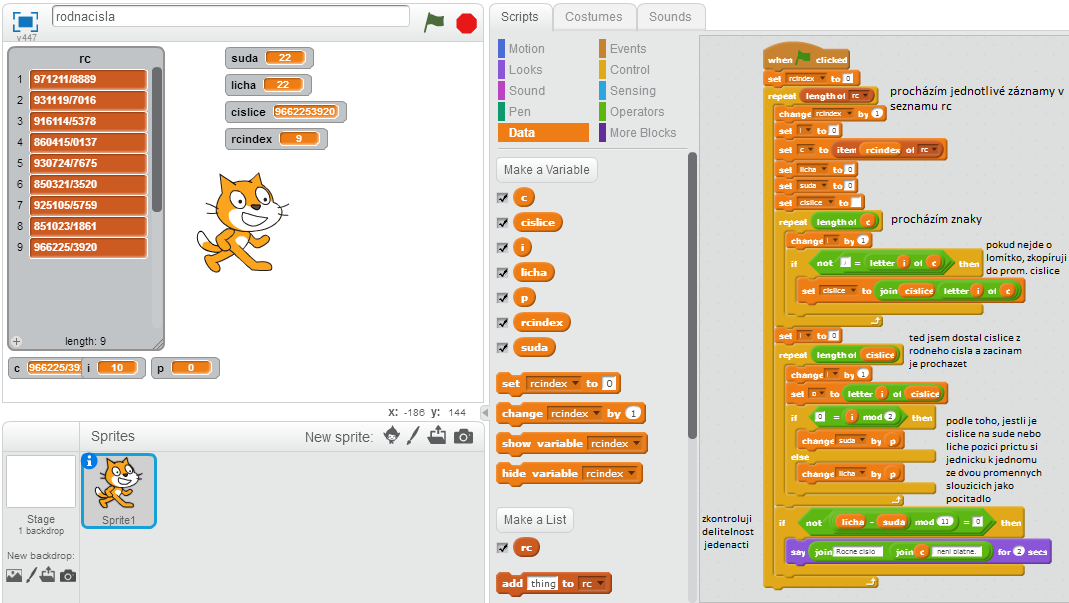Open the Events block category
1069x603 pixels.
click(x=627, y=48)
